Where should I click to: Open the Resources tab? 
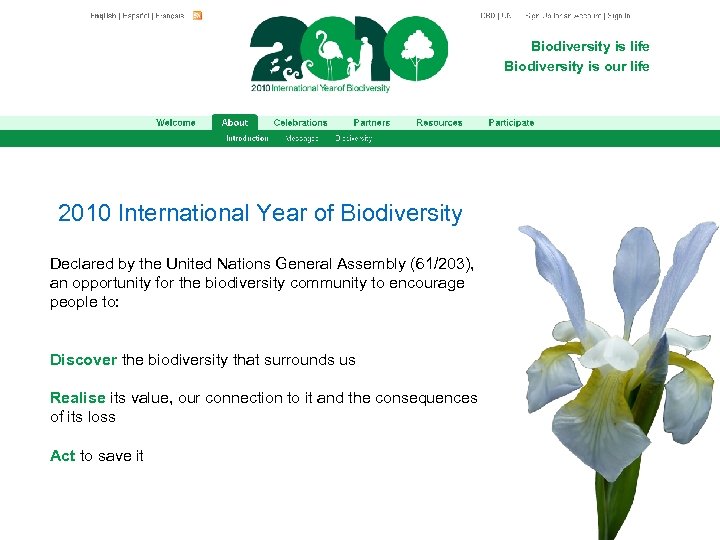point(439,123)
